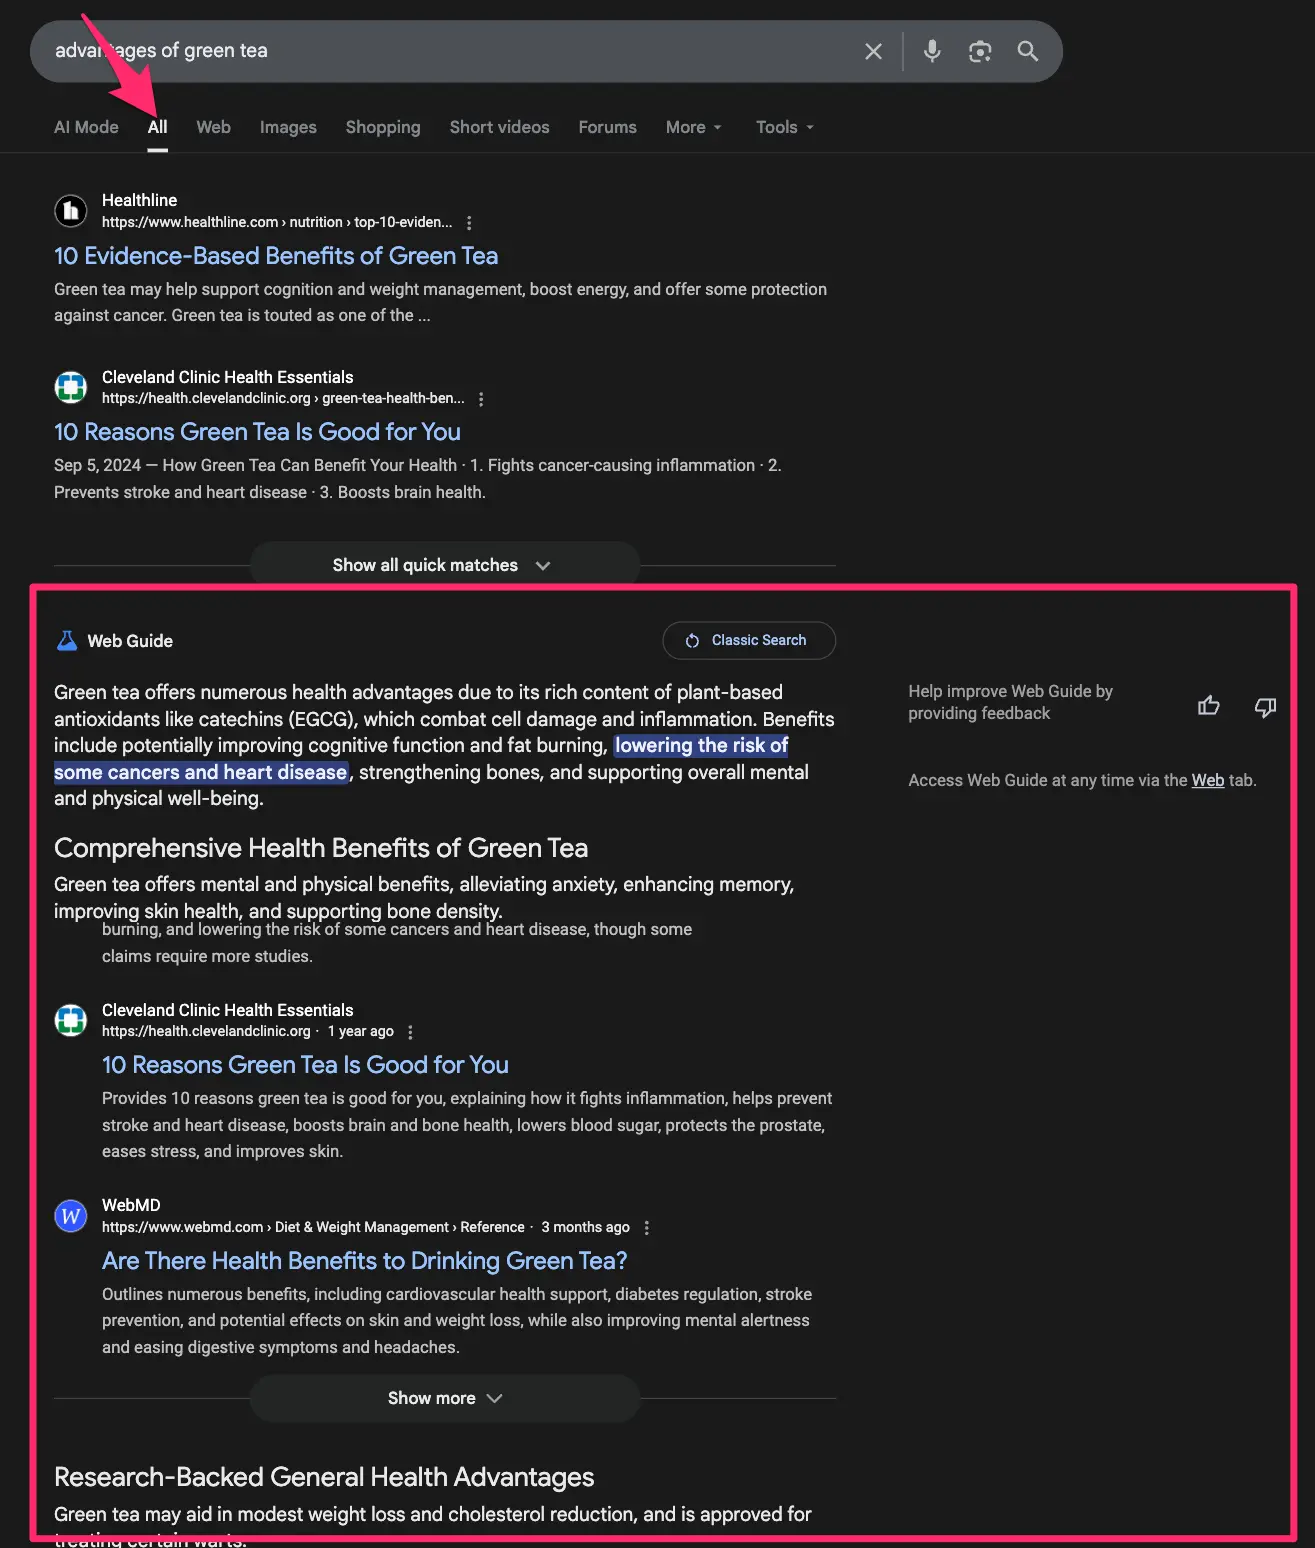The image size is (1315, 1548).
Task: Click the WebMD favicon
Action: point(70,1216)
